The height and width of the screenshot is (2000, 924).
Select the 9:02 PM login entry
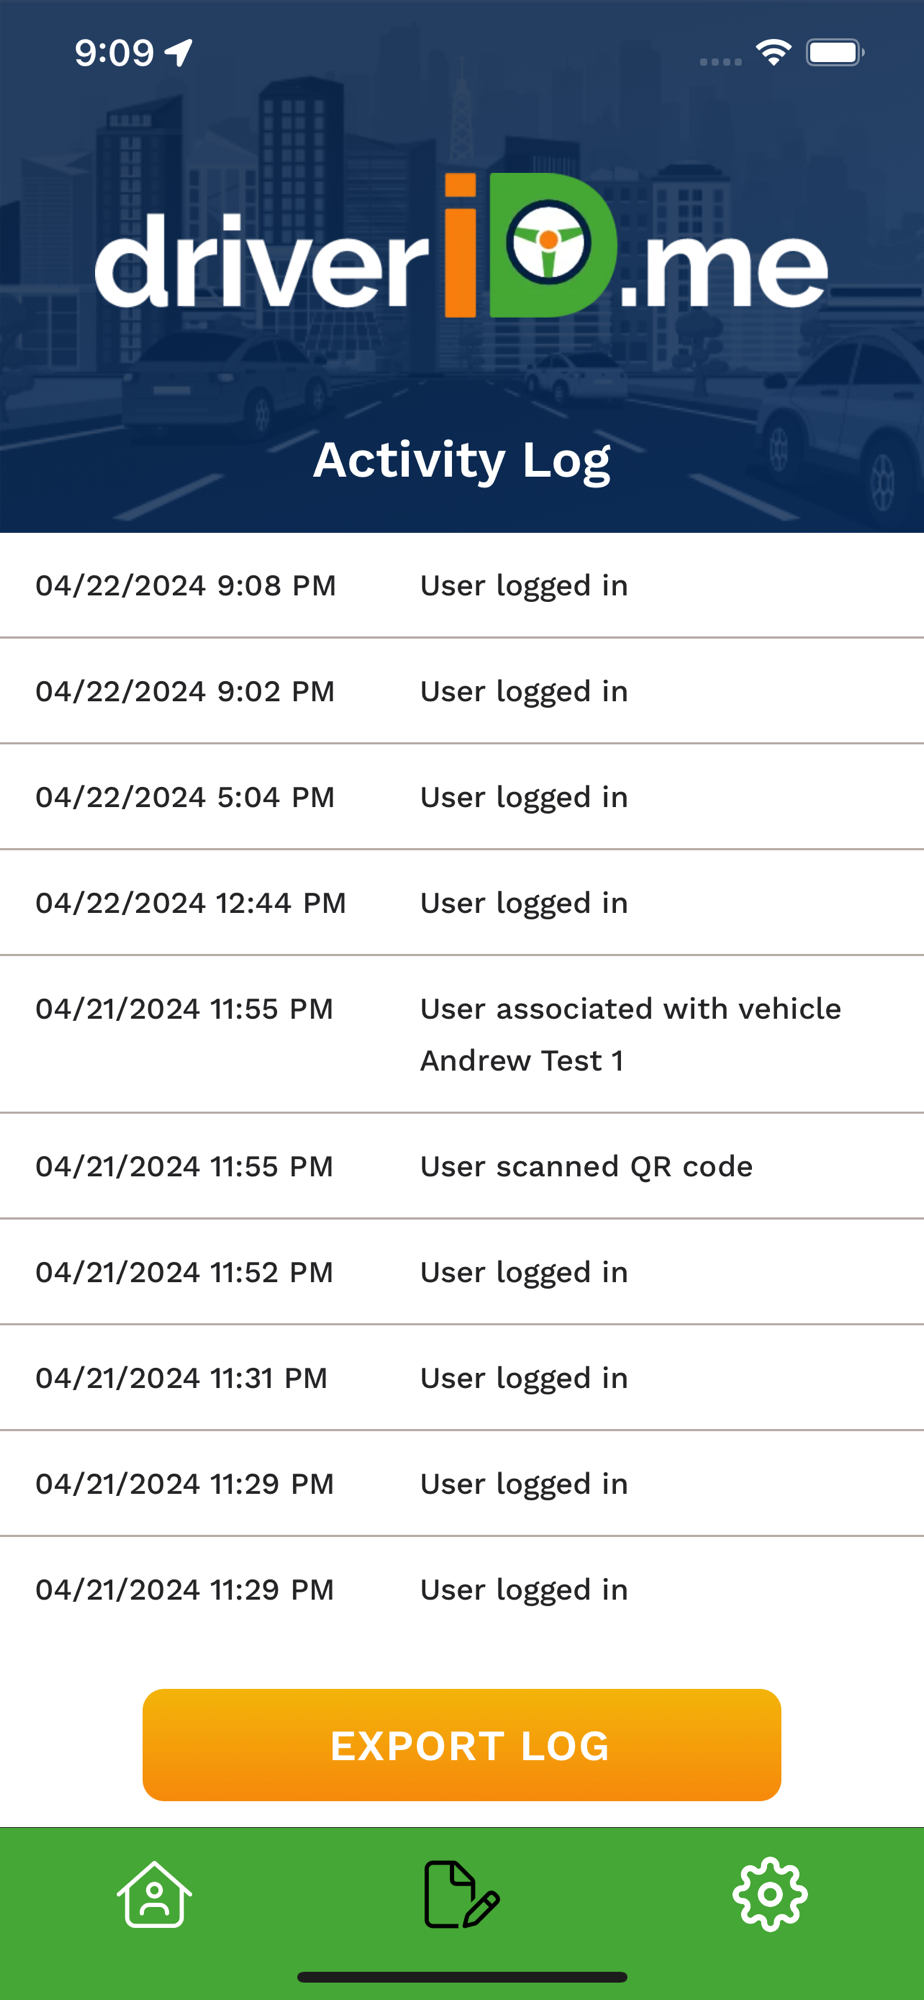tap(462, 691)
